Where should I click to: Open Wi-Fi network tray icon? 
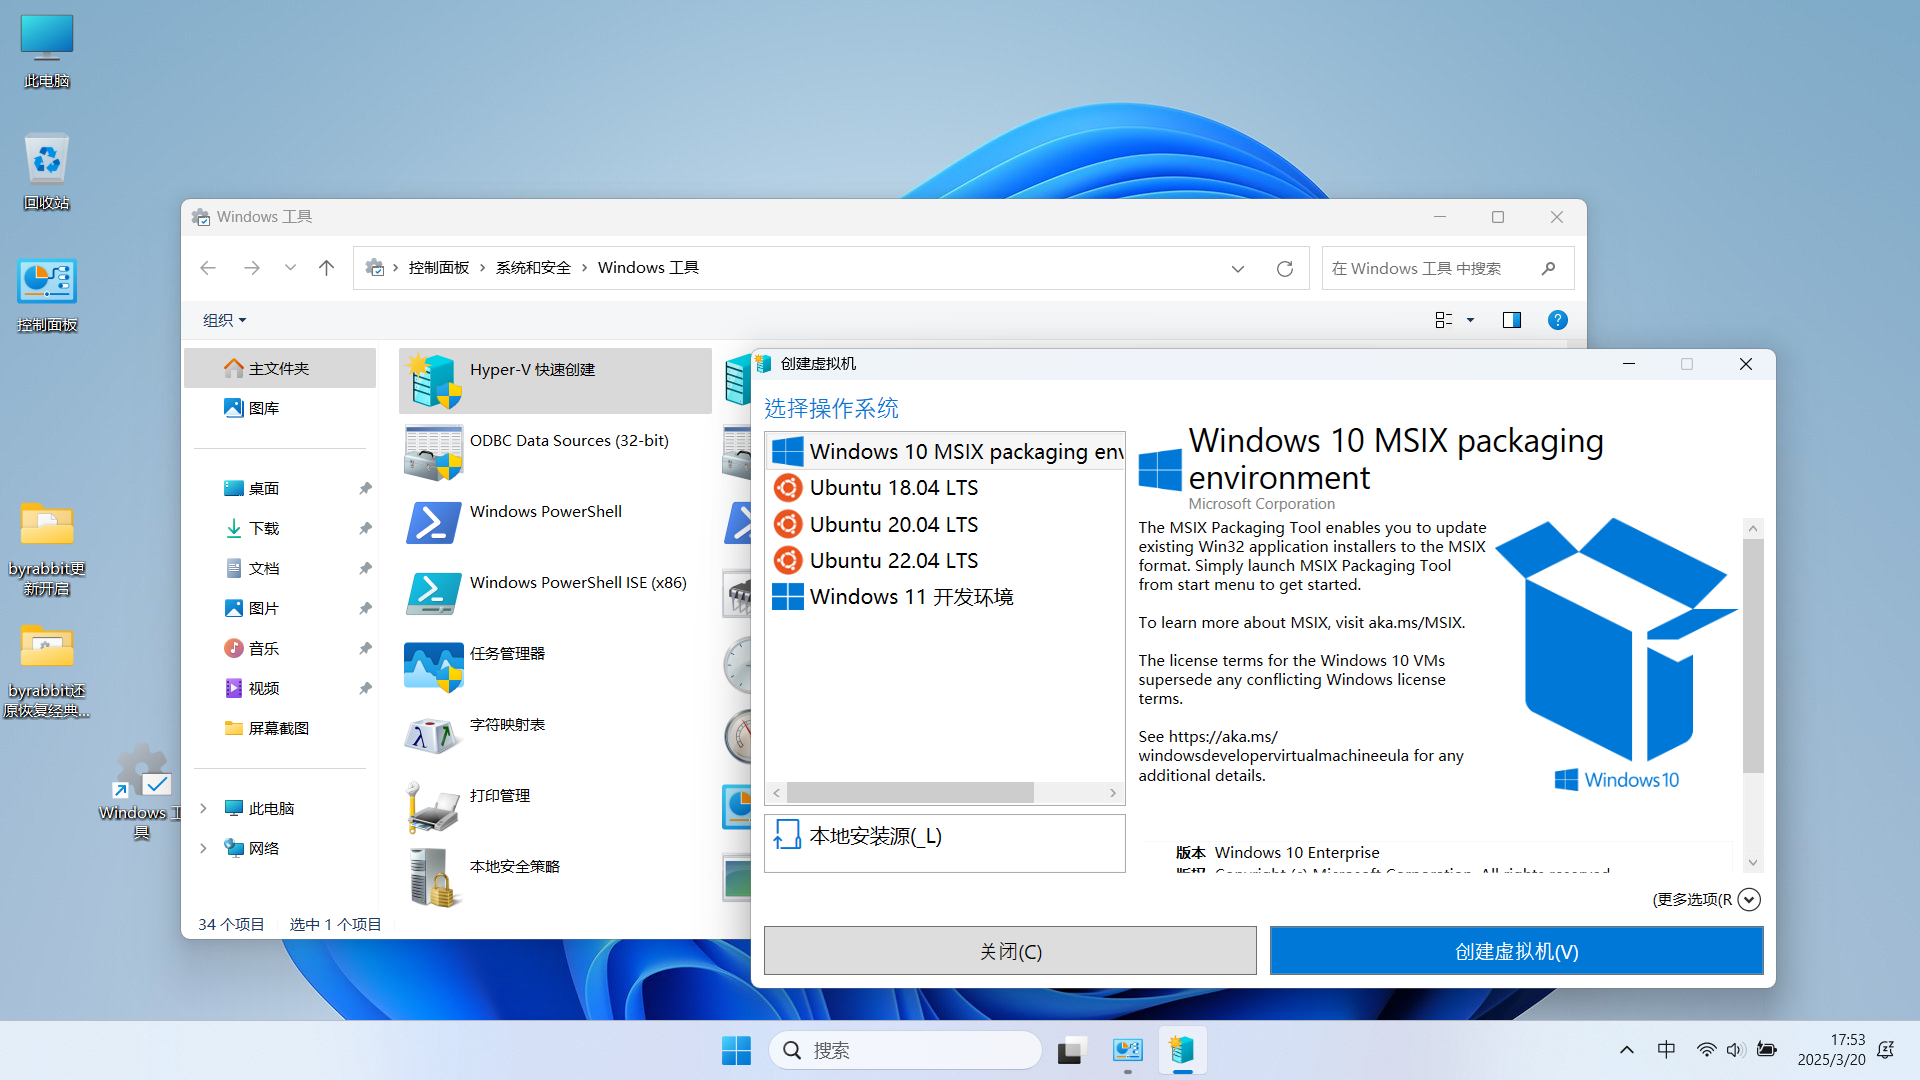[x=1706, y=1050]
